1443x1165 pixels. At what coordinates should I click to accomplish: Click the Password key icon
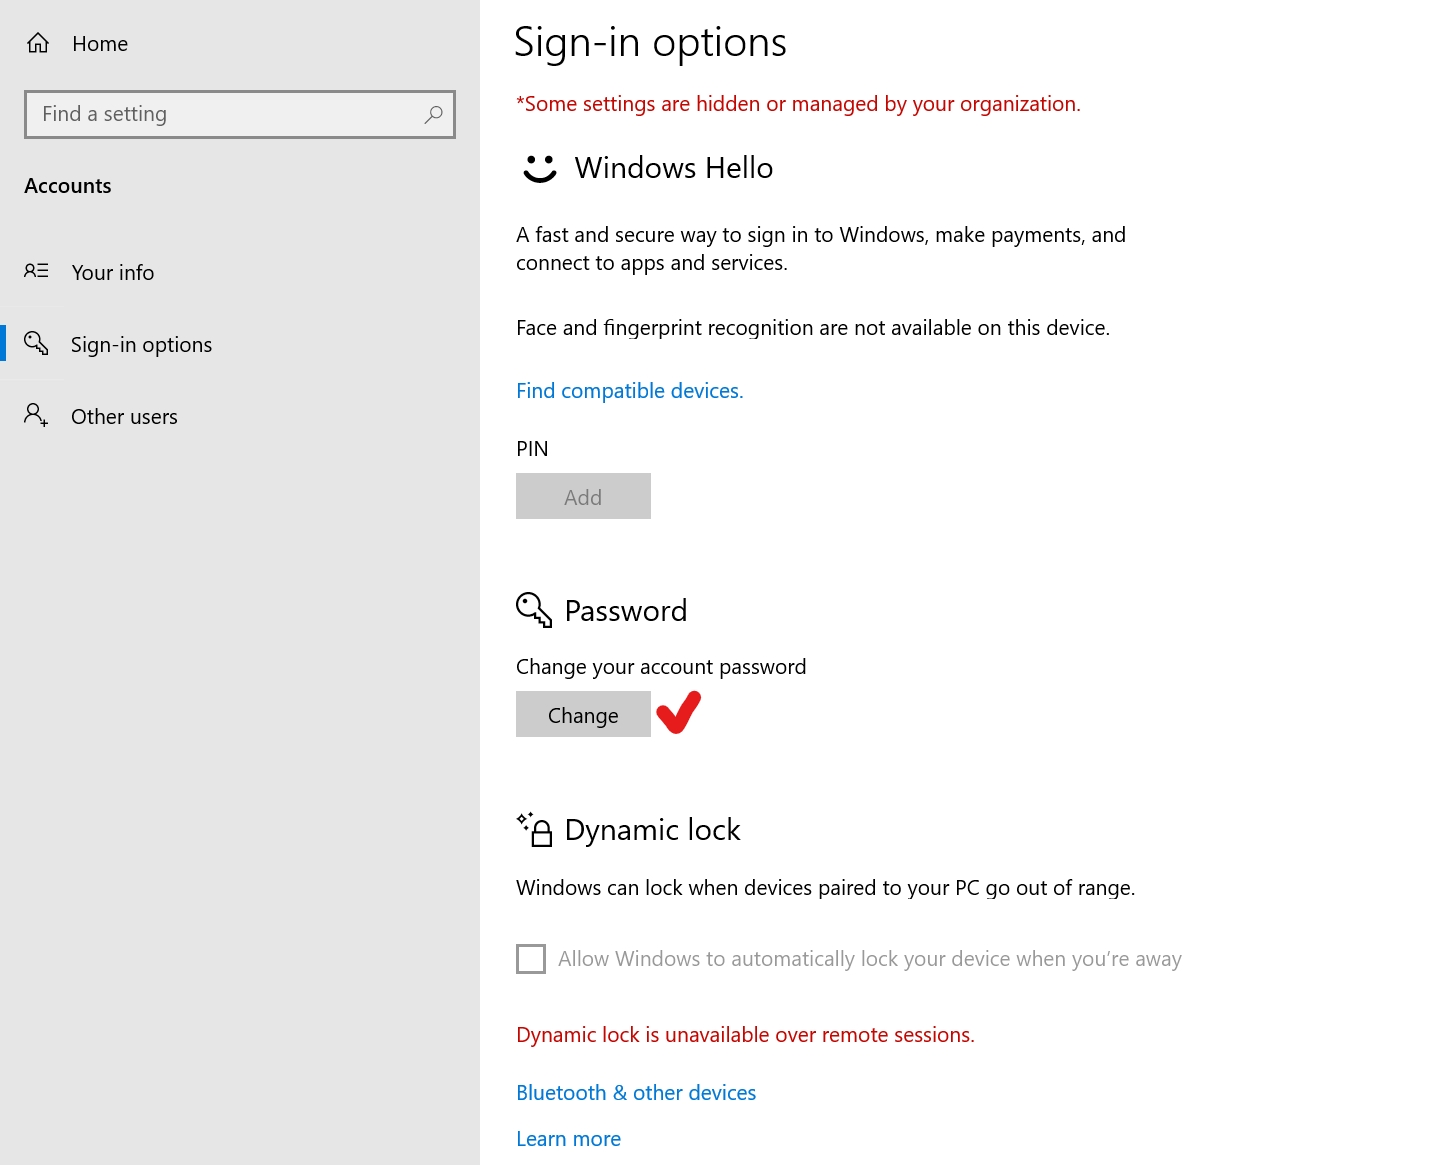pos(534,609)
